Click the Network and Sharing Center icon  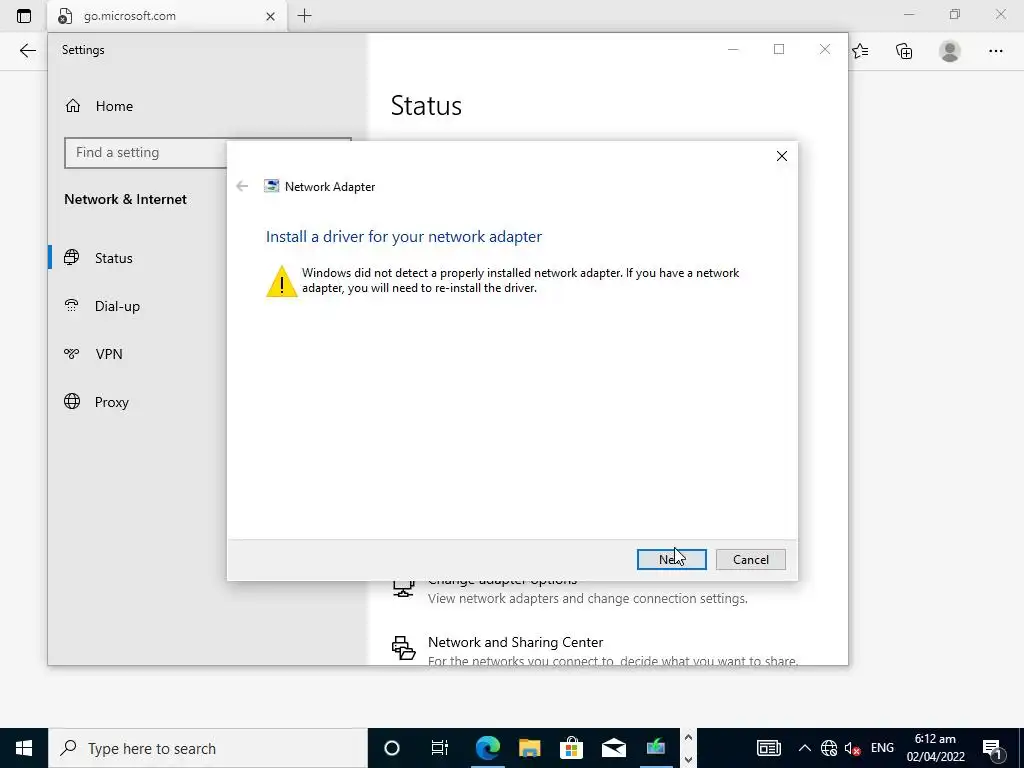pos(404,648)
